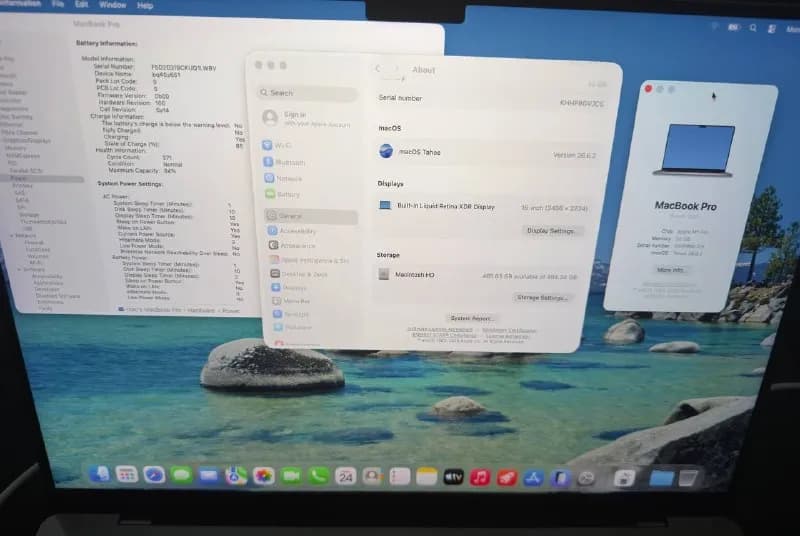The image size is (800, 536).
Task: Open the Phone app in the Dock
Action: coord(319,476)
